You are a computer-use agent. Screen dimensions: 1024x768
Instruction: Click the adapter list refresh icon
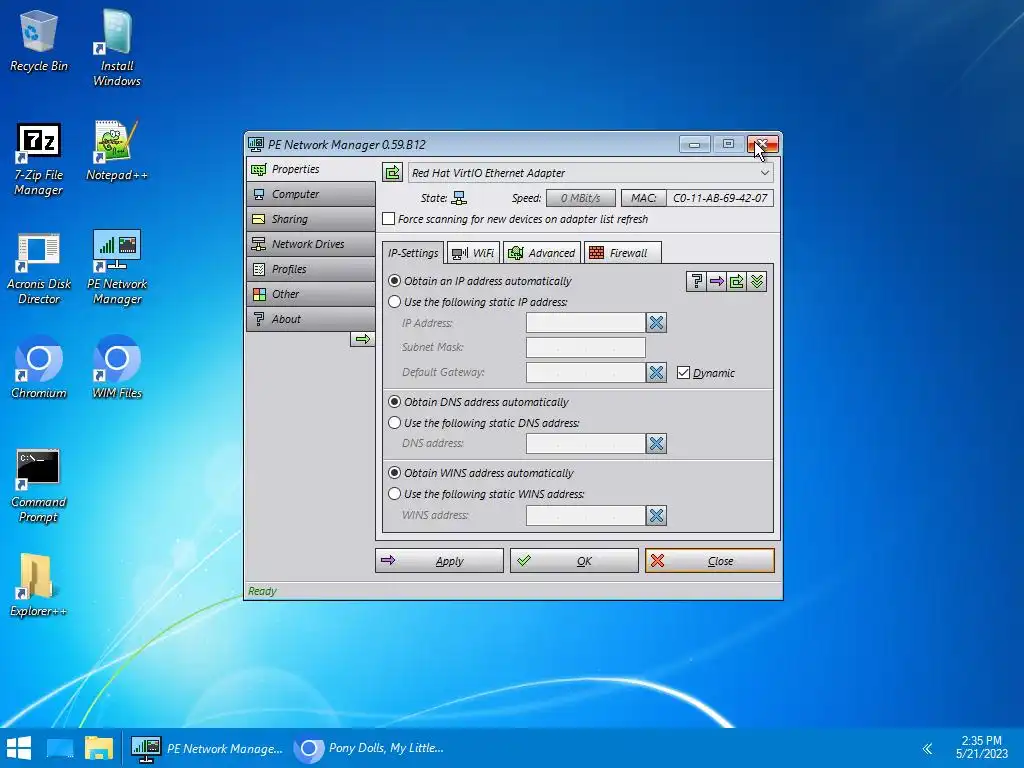coord(392,172)
